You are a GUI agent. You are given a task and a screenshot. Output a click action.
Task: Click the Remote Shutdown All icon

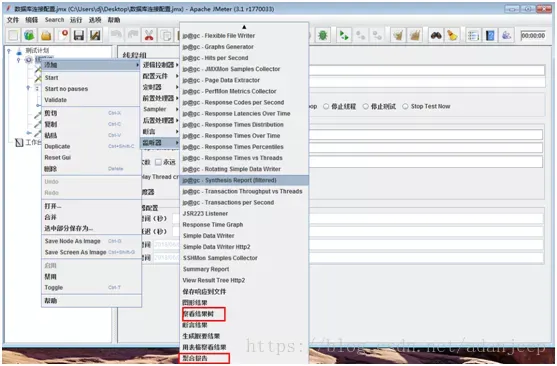[377, 35]
